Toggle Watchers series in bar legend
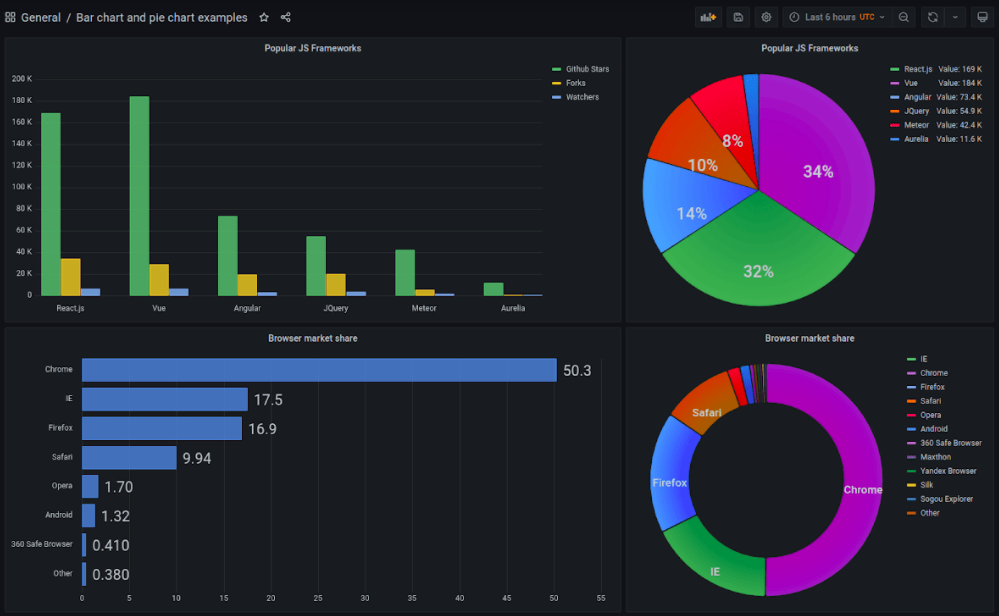 (582, 97)
